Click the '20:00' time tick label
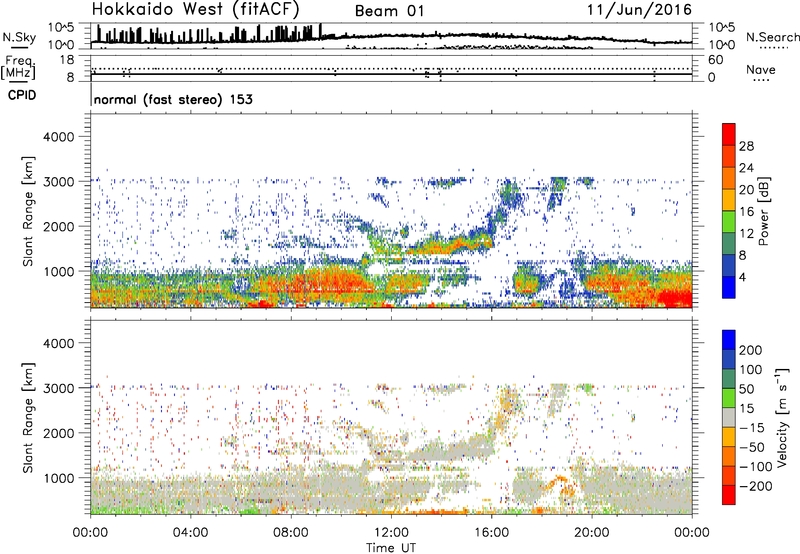The image size is (800, 554). tap(592, 533)
